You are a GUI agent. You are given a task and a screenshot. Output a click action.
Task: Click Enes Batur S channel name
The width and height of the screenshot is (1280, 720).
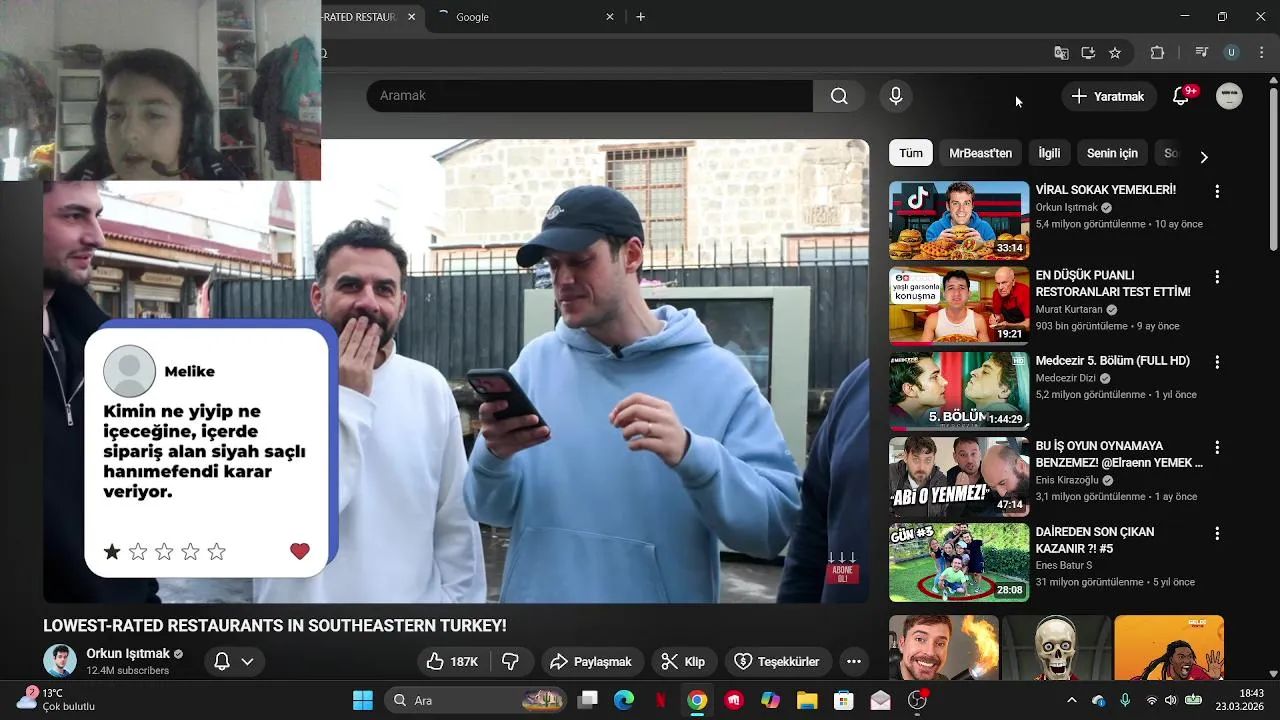point(1064,566)
